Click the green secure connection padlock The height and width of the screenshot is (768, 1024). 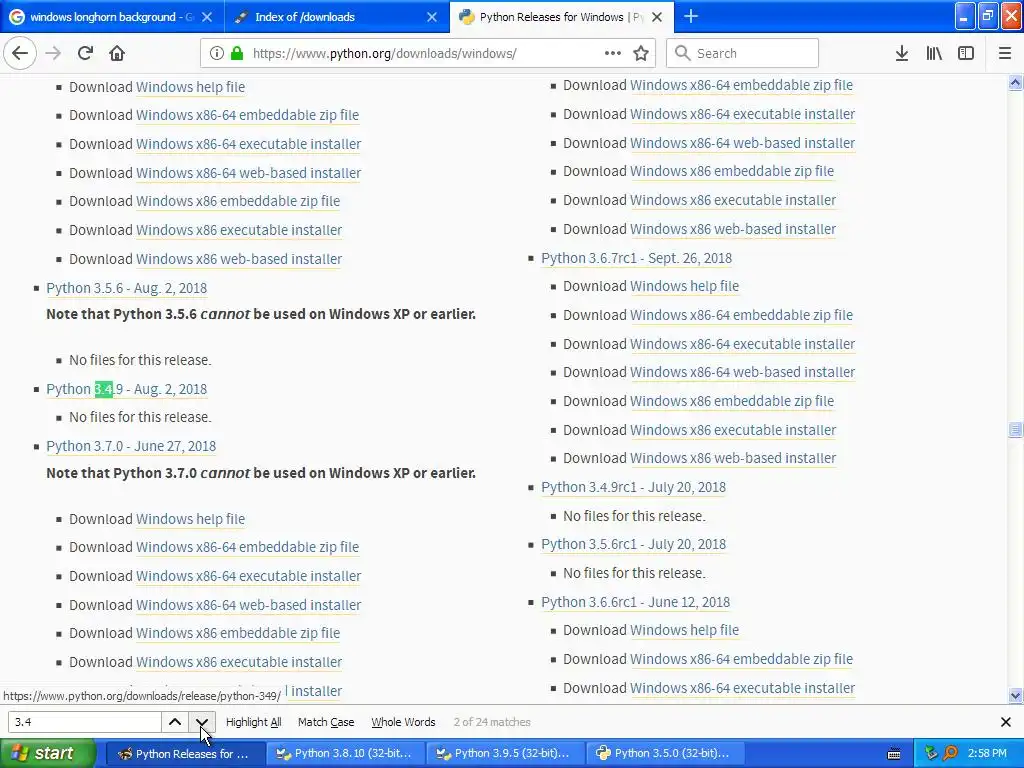237,54
